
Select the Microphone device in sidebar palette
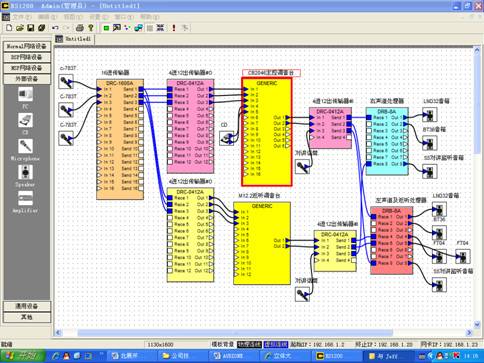(25, 150)
